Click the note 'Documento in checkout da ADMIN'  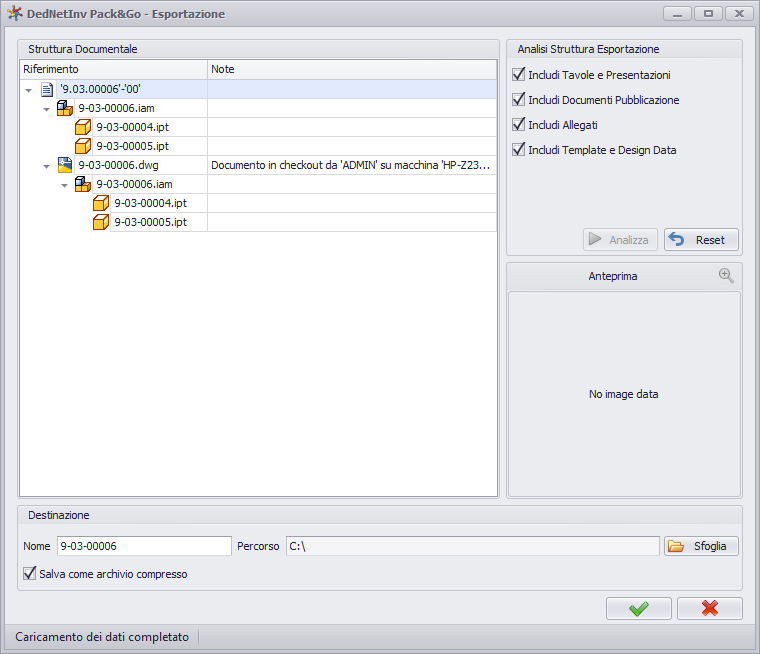click(x=350, y=165)
